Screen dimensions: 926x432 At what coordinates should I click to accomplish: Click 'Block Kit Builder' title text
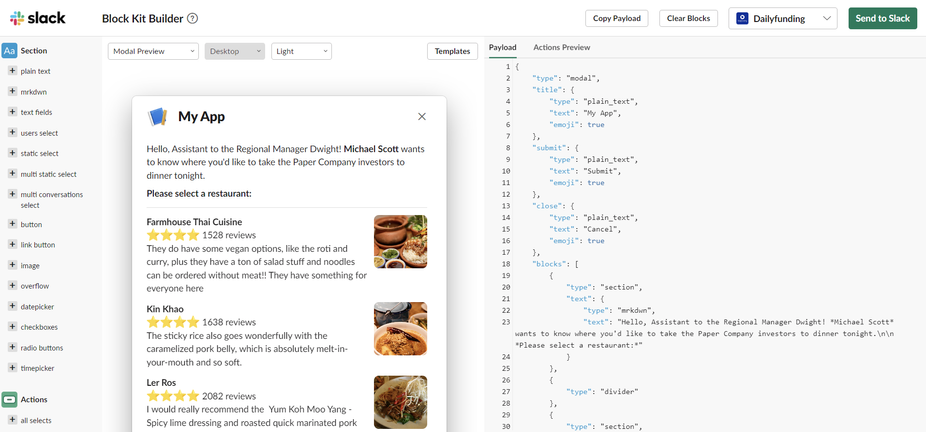coord(142,18)
